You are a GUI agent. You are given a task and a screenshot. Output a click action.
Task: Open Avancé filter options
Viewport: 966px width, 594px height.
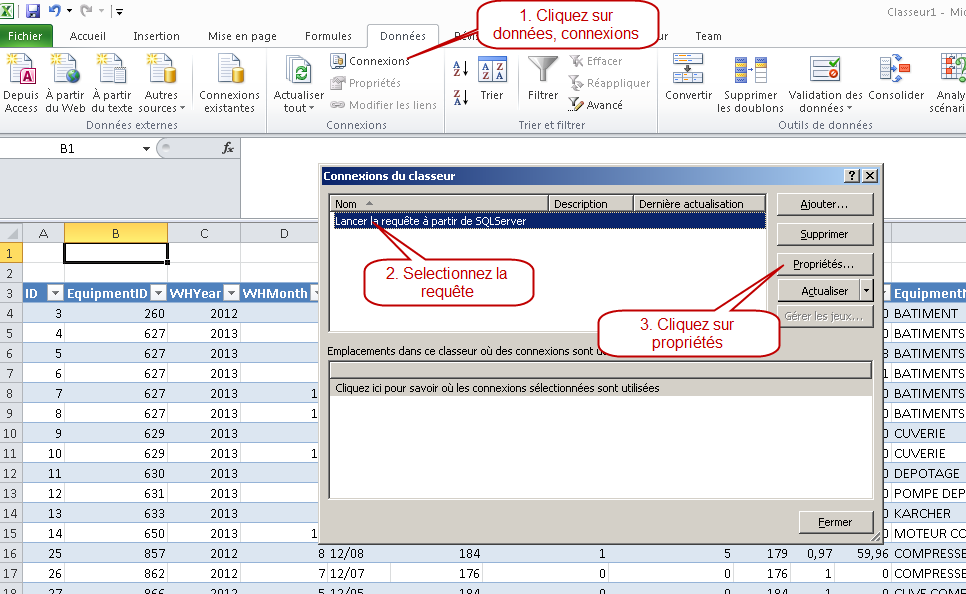(596, 105)
